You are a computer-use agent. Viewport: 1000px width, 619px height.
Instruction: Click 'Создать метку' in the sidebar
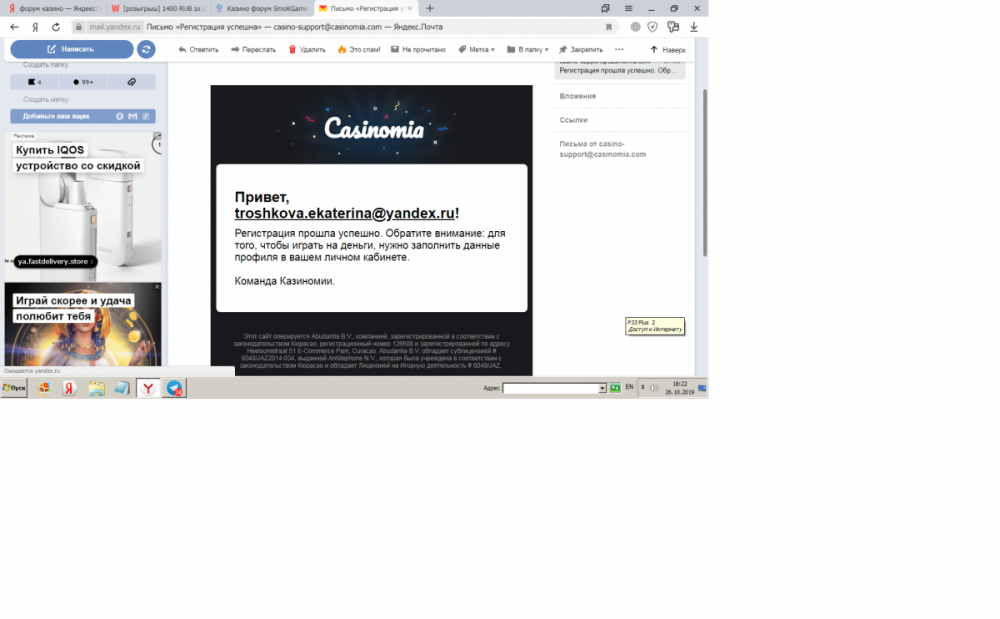[45, 99]
